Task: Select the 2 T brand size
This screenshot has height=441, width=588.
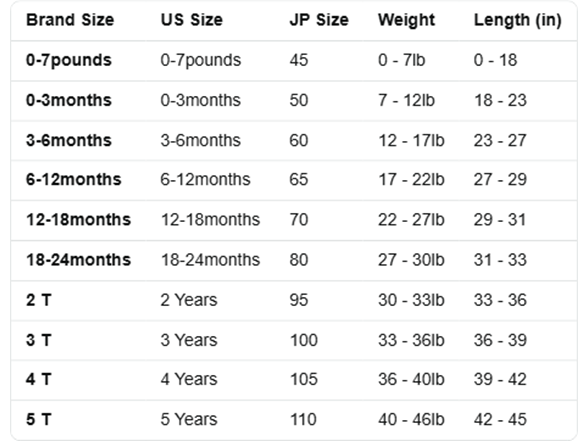Action: [x=39, y=300]
